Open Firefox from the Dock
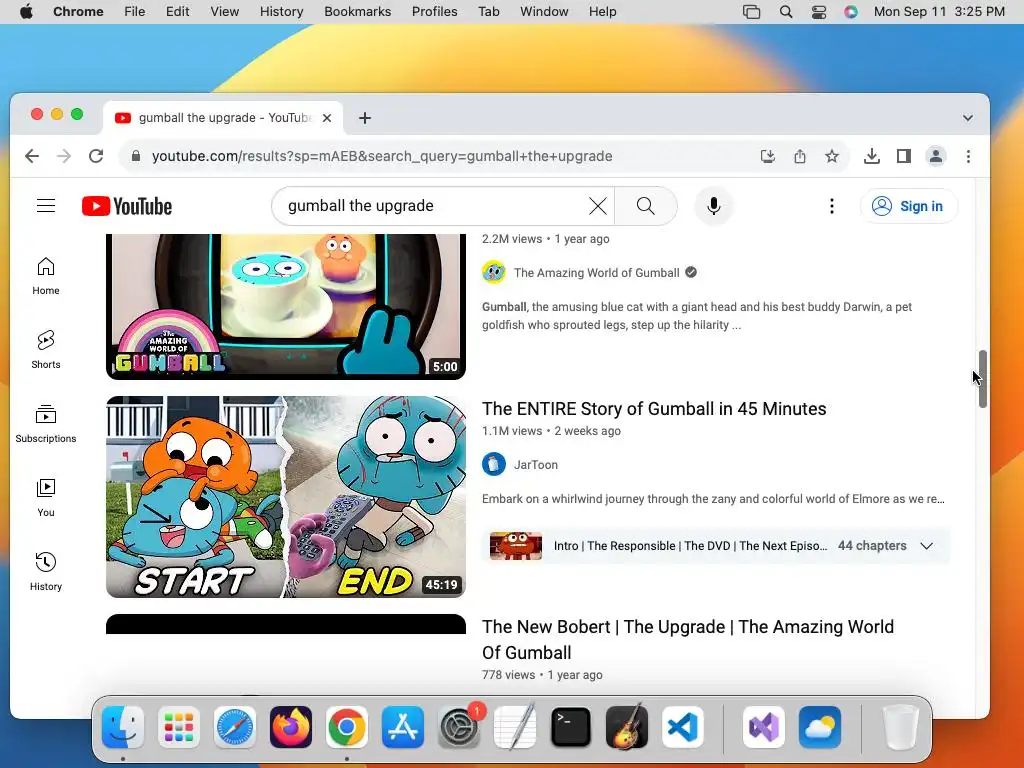Image resolution: width=1024 pixels, height=768 pixels. (x=291, y=727)
